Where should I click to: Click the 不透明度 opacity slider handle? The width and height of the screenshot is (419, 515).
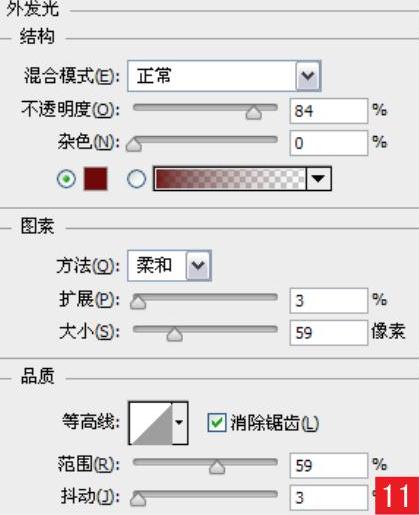pos(253,113)
